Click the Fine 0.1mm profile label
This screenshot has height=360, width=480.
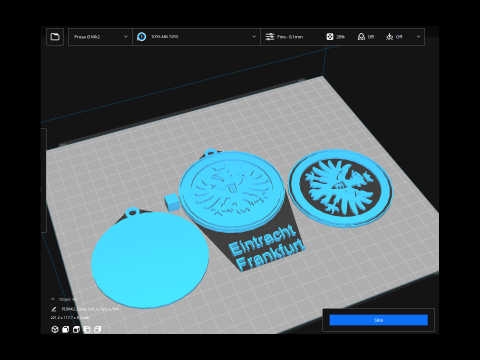pyautogui.click(x=290, y=37)
